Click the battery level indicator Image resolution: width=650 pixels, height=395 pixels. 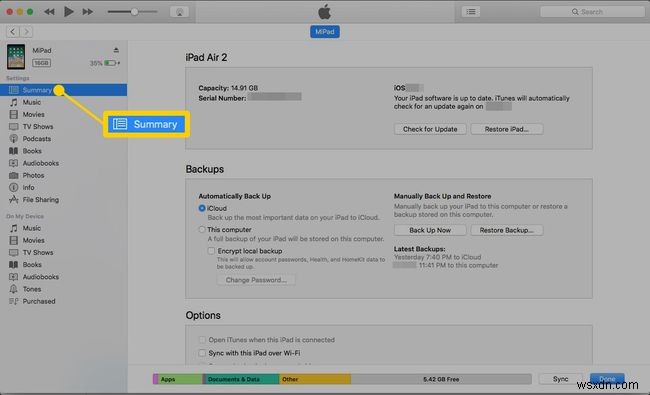pos(111,63)
